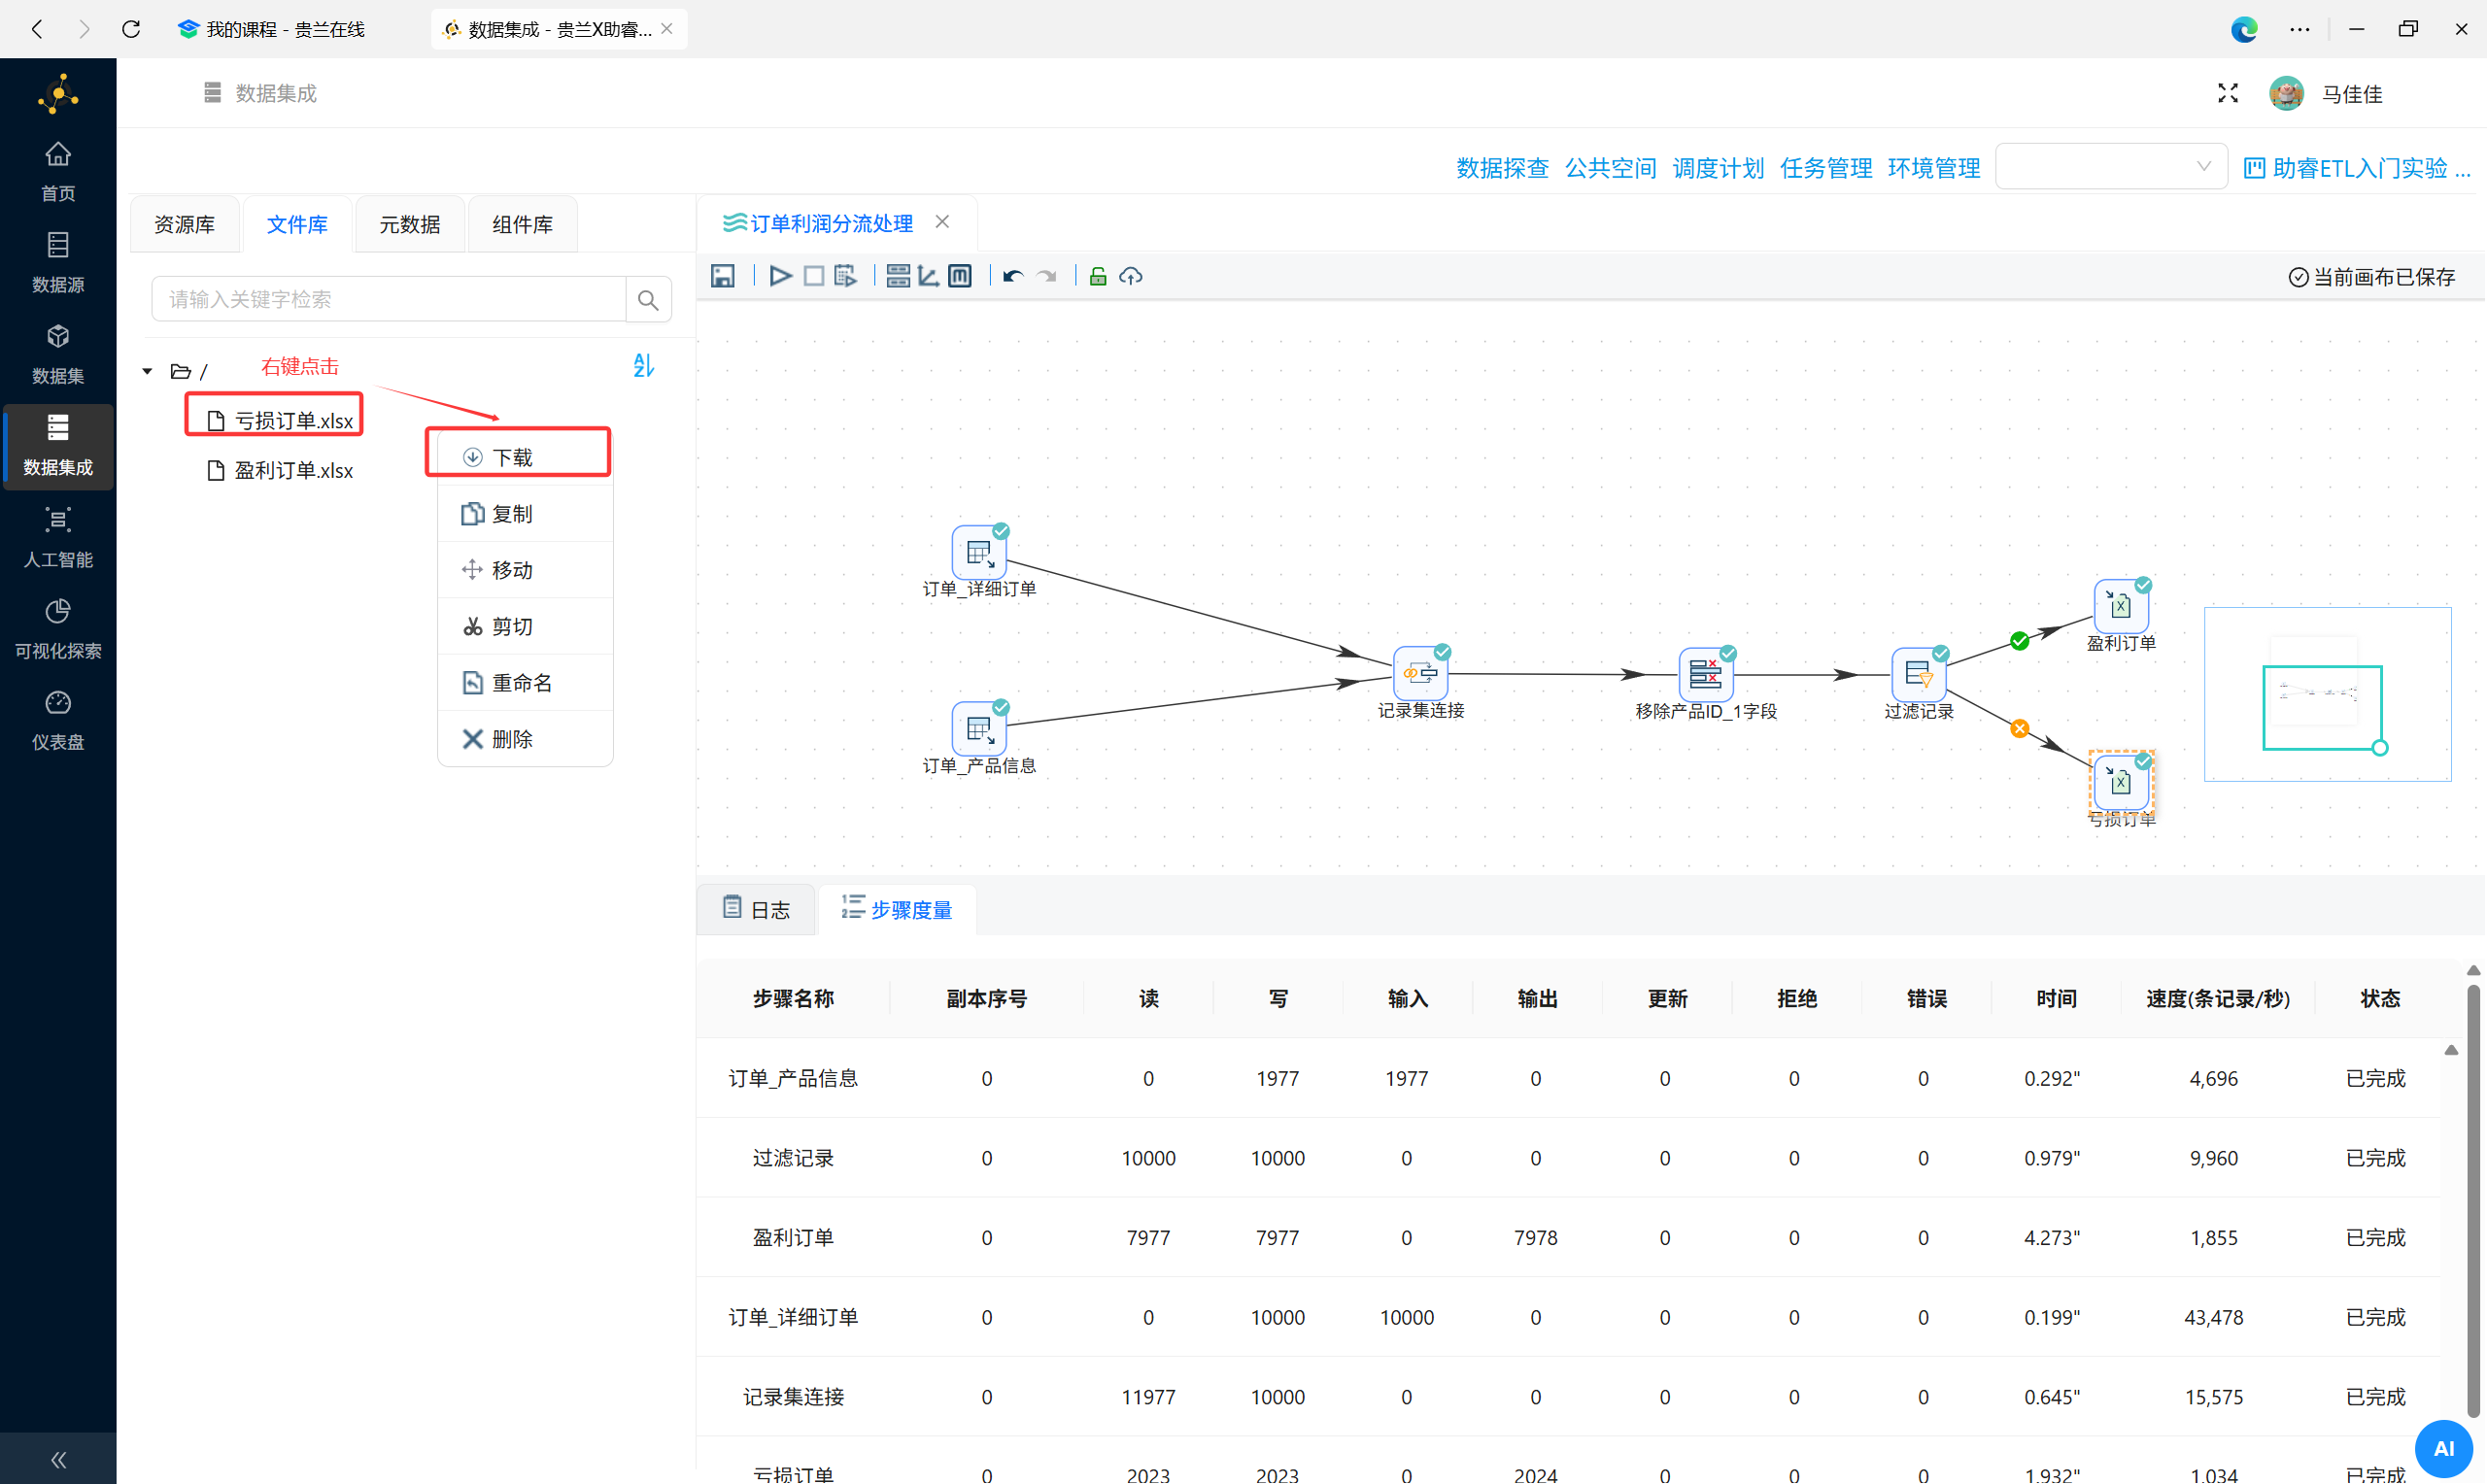Open the 数据探查 link
Image resolution: width=2487 pixels, height=1484 pixels.
pos(1502,168)
